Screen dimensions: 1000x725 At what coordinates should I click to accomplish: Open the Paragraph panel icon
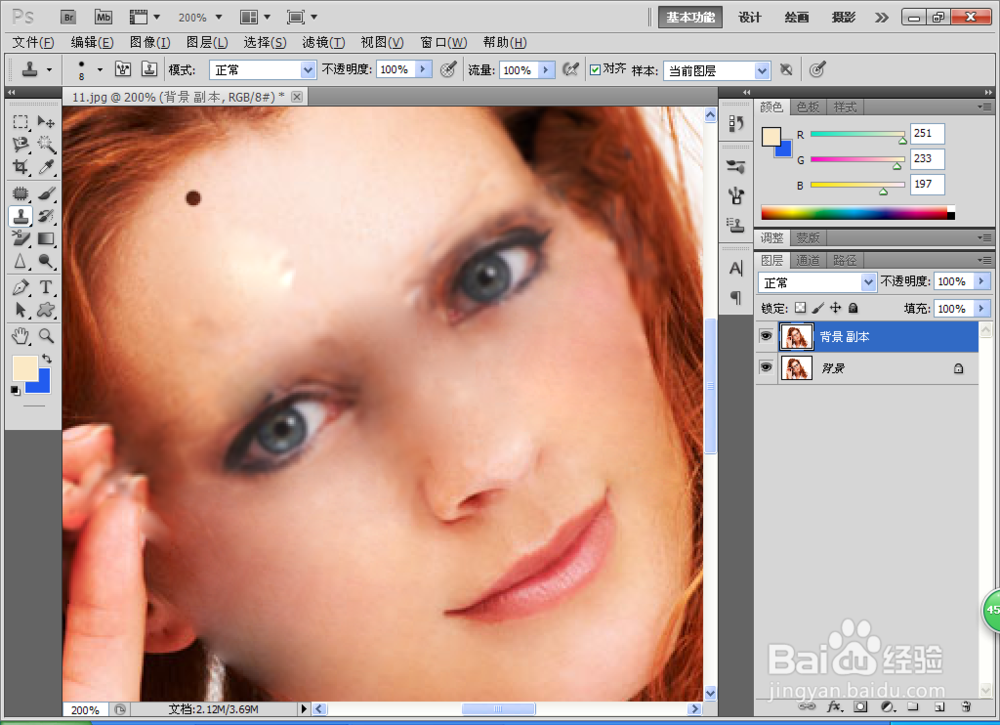[736, 297]
